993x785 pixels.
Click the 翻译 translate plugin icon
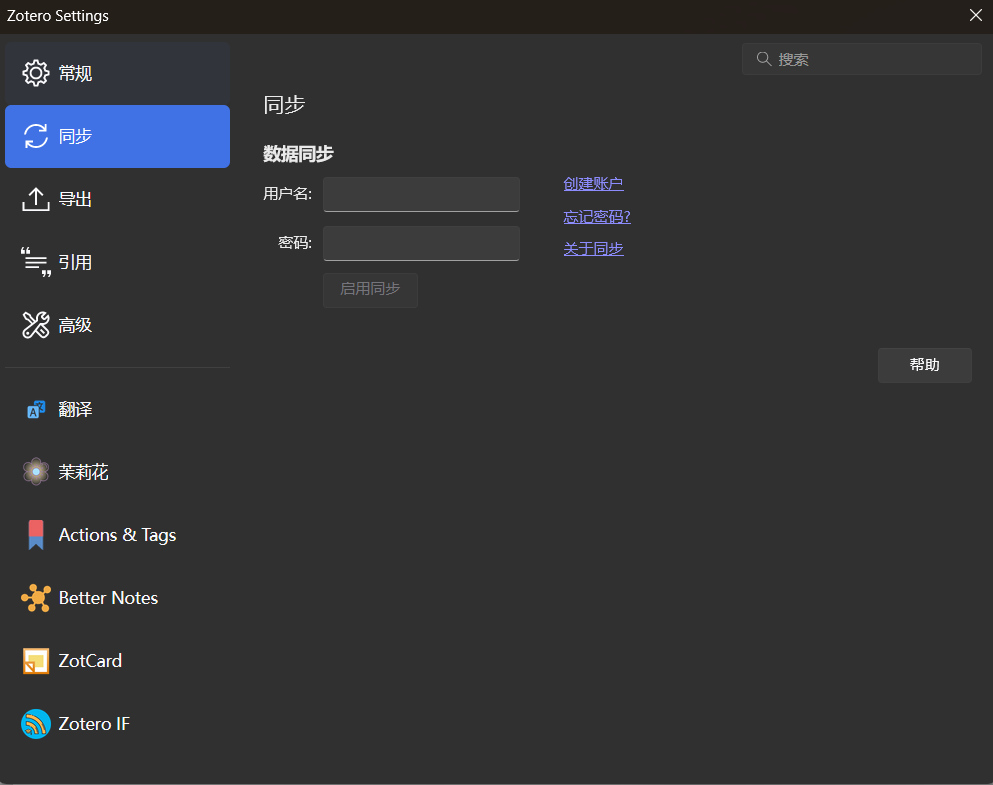[x=36, y=409]
